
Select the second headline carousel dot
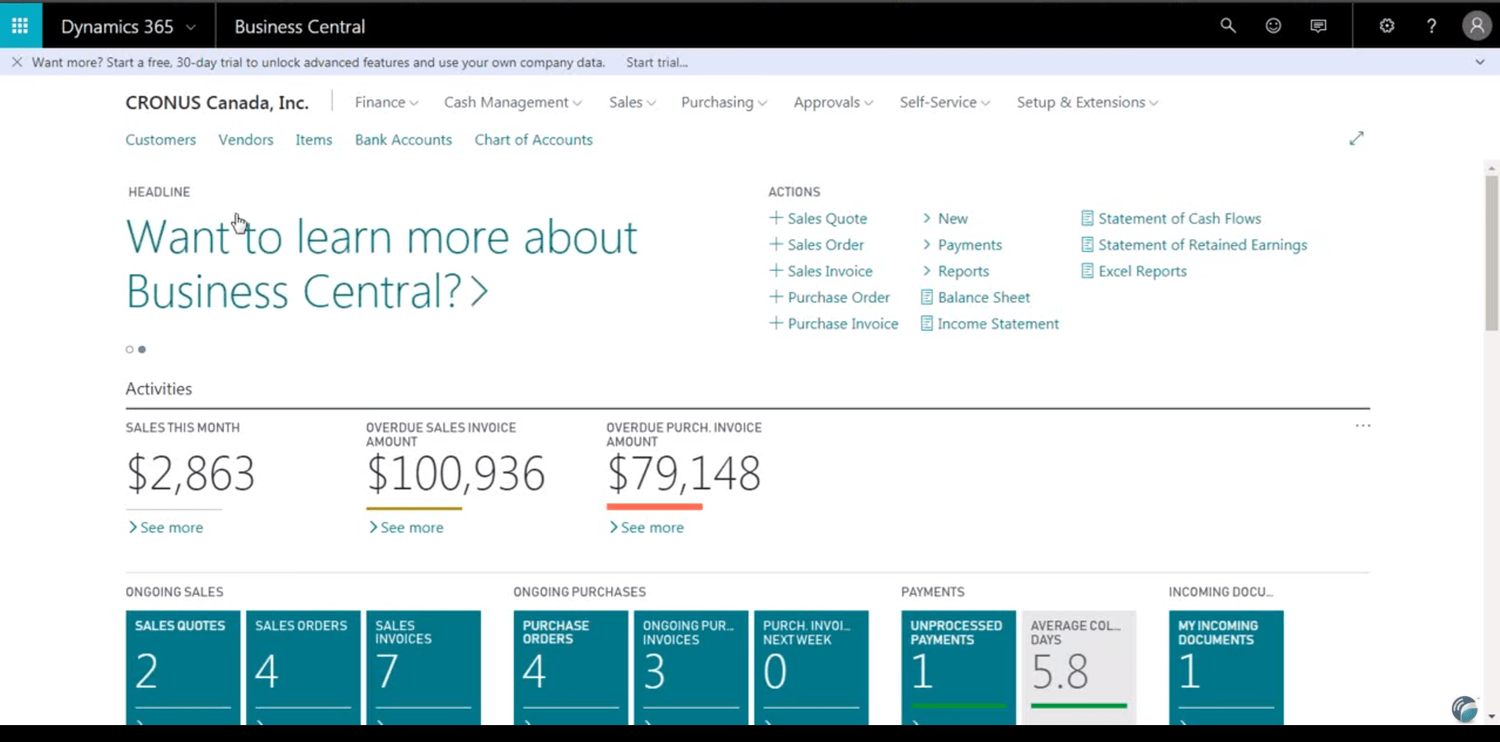pyautogui.click(x=142, y=349)
